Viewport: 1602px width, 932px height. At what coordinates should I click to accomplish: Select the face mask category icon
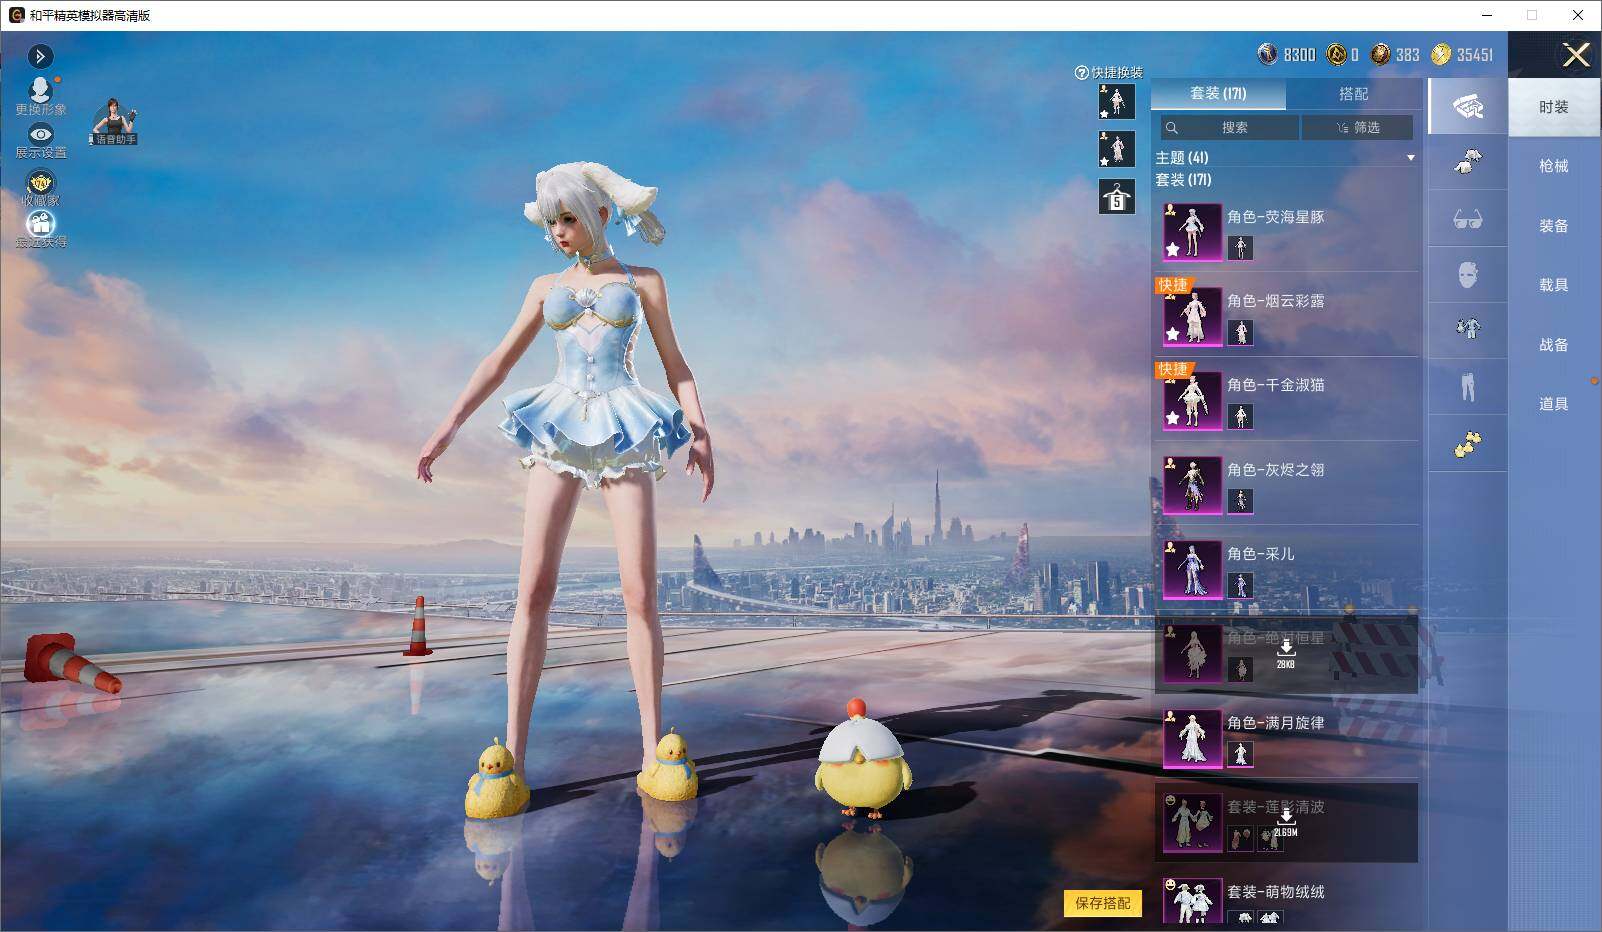1467,275
